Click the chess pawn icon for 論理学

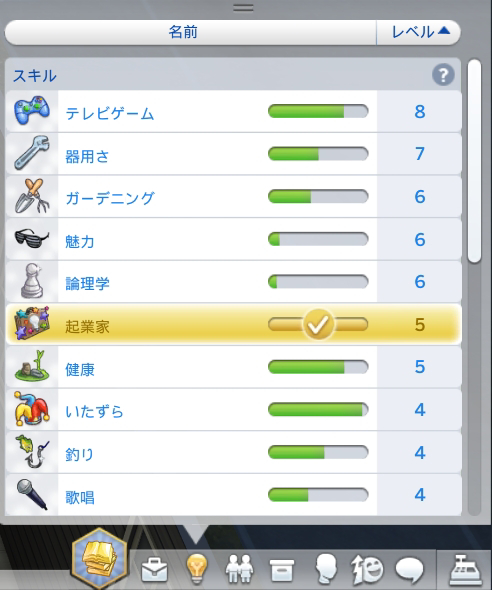coord(32,281)
